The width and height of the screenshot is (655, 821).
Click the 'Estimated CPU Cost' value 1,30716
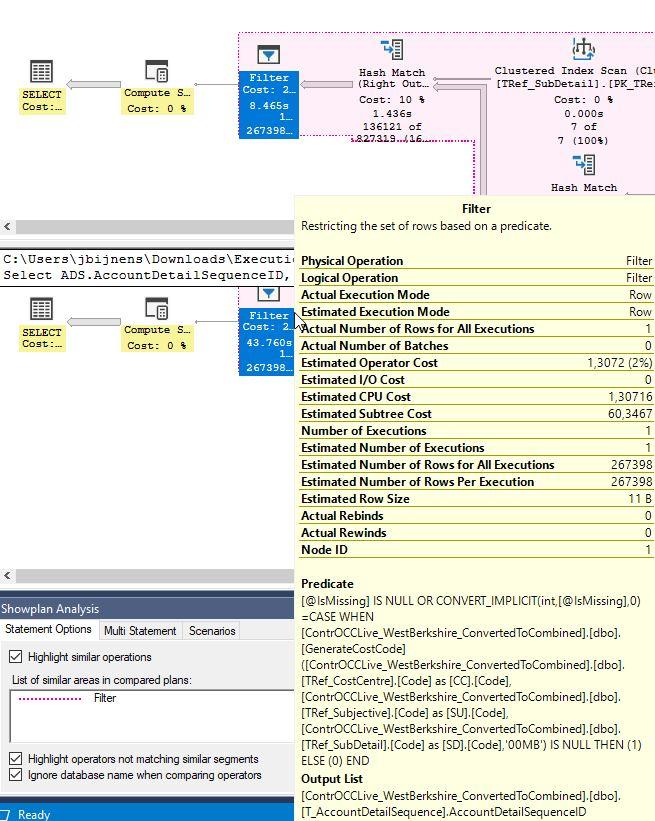coord(630,397)
